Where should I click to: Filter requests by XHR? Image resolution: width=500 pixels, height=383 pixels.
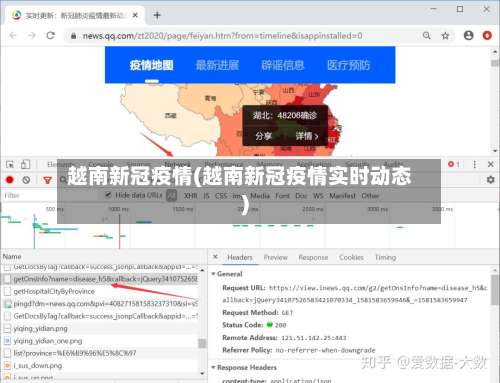[x=190, y=196]
